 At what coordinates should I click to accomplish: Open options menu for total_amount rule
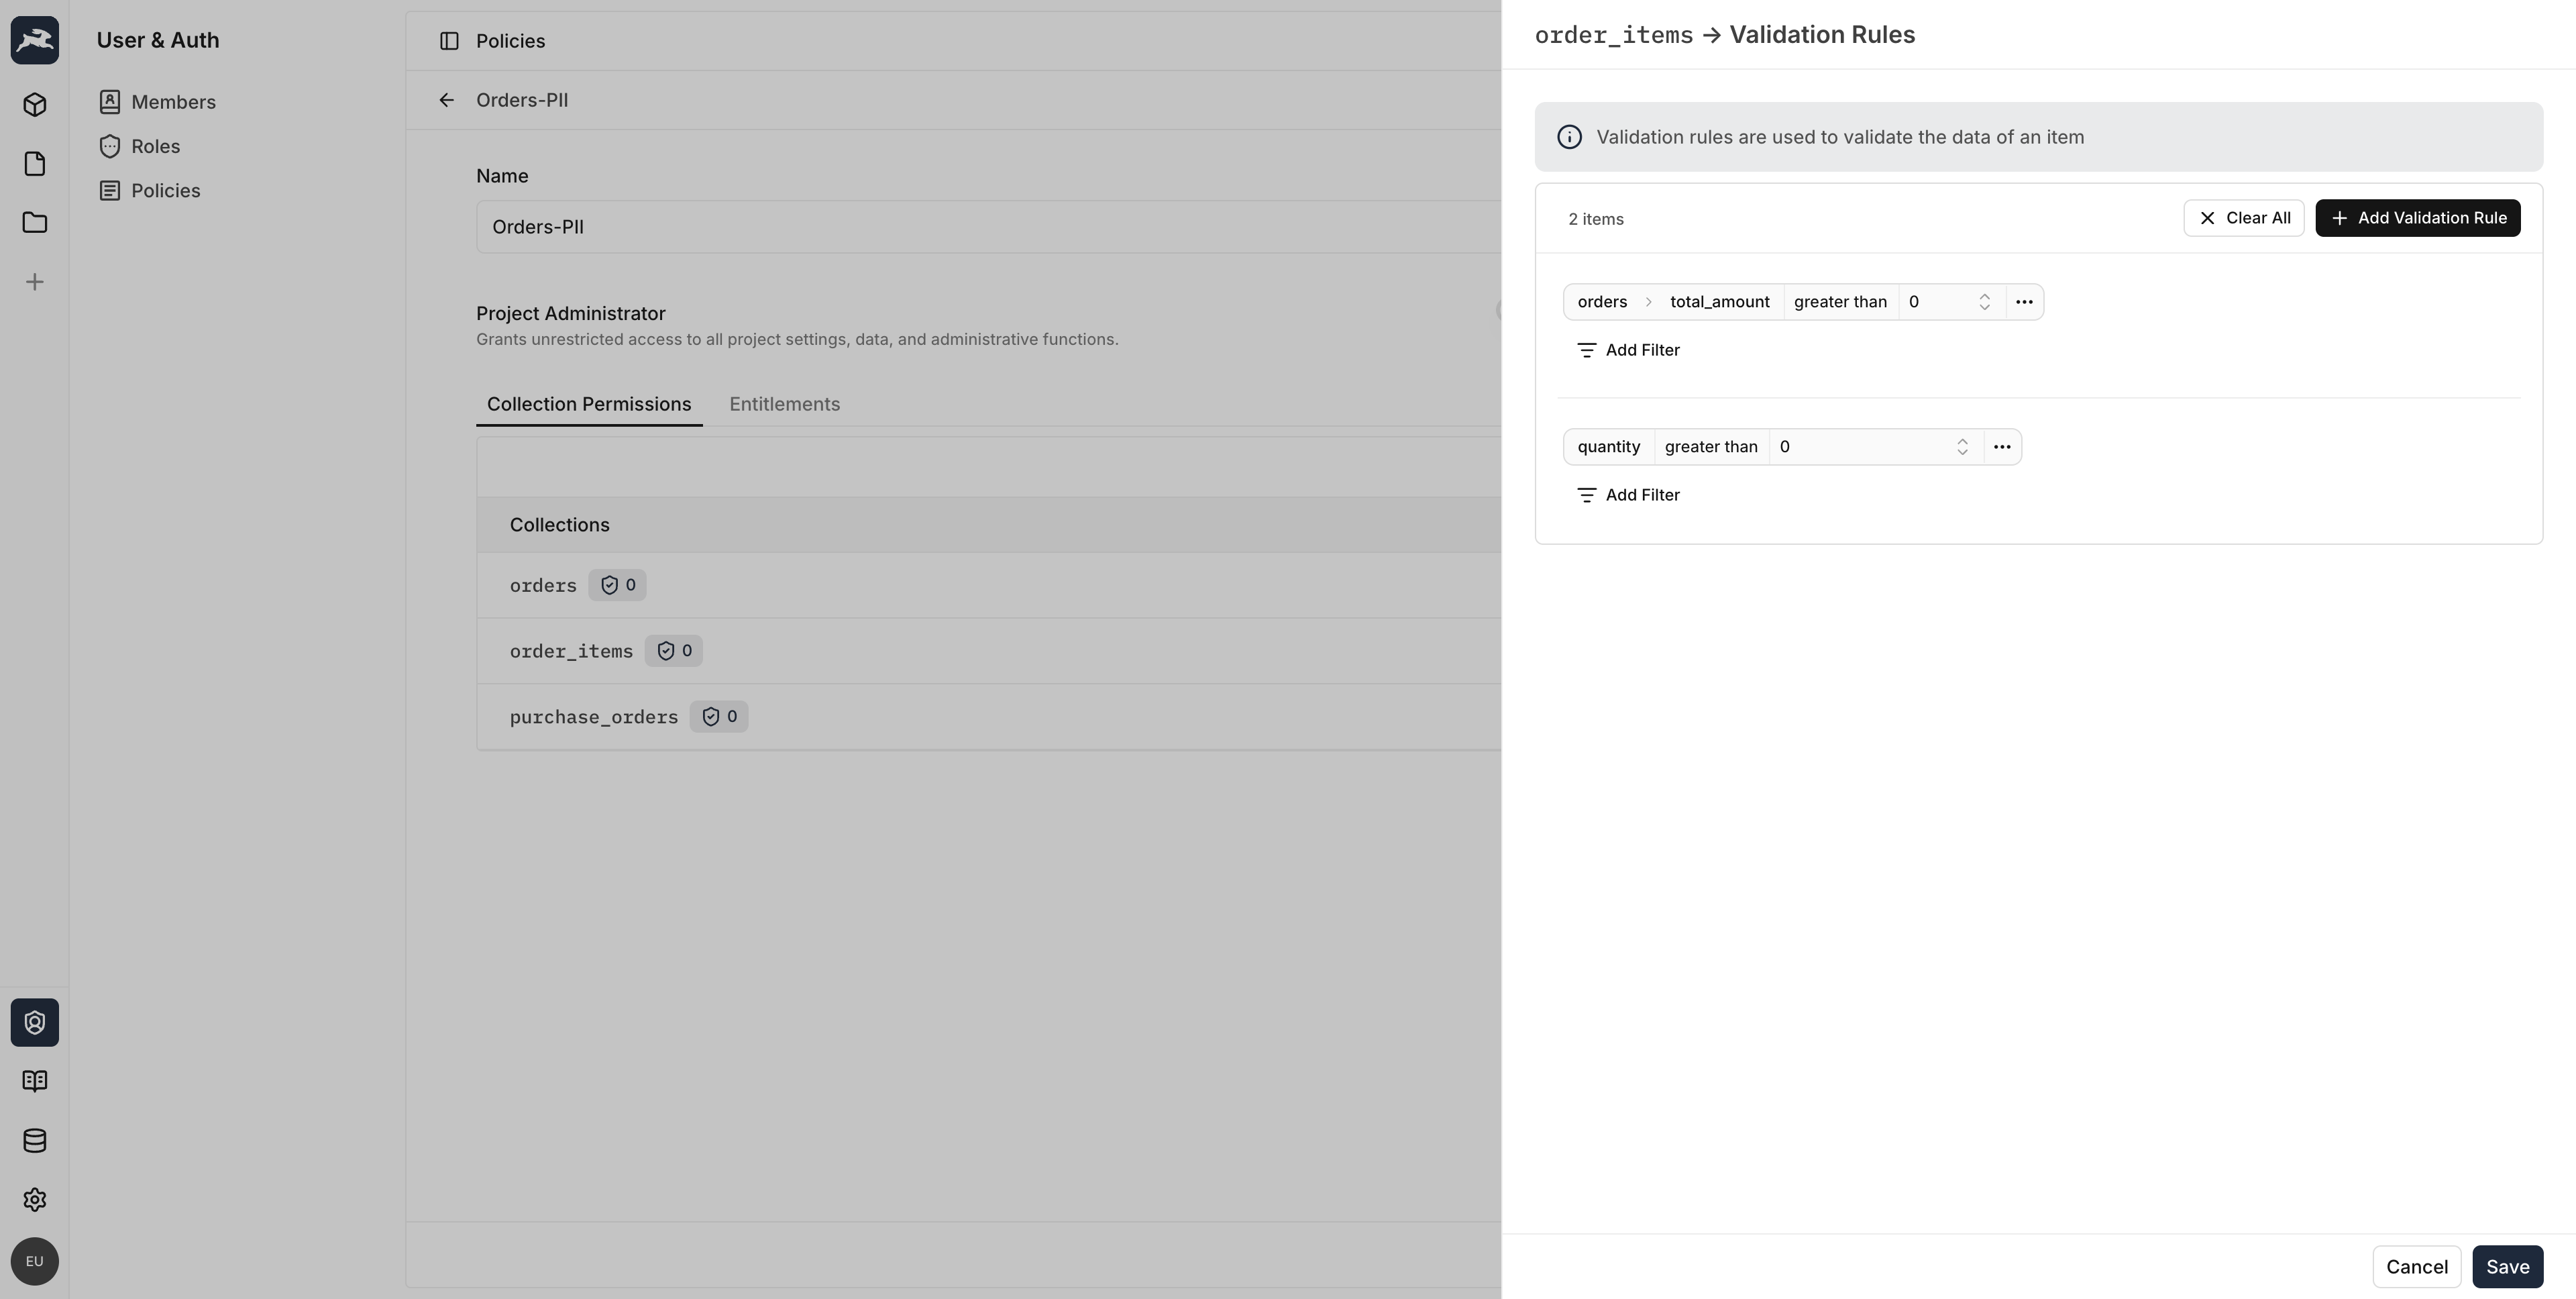point(2024,302)
